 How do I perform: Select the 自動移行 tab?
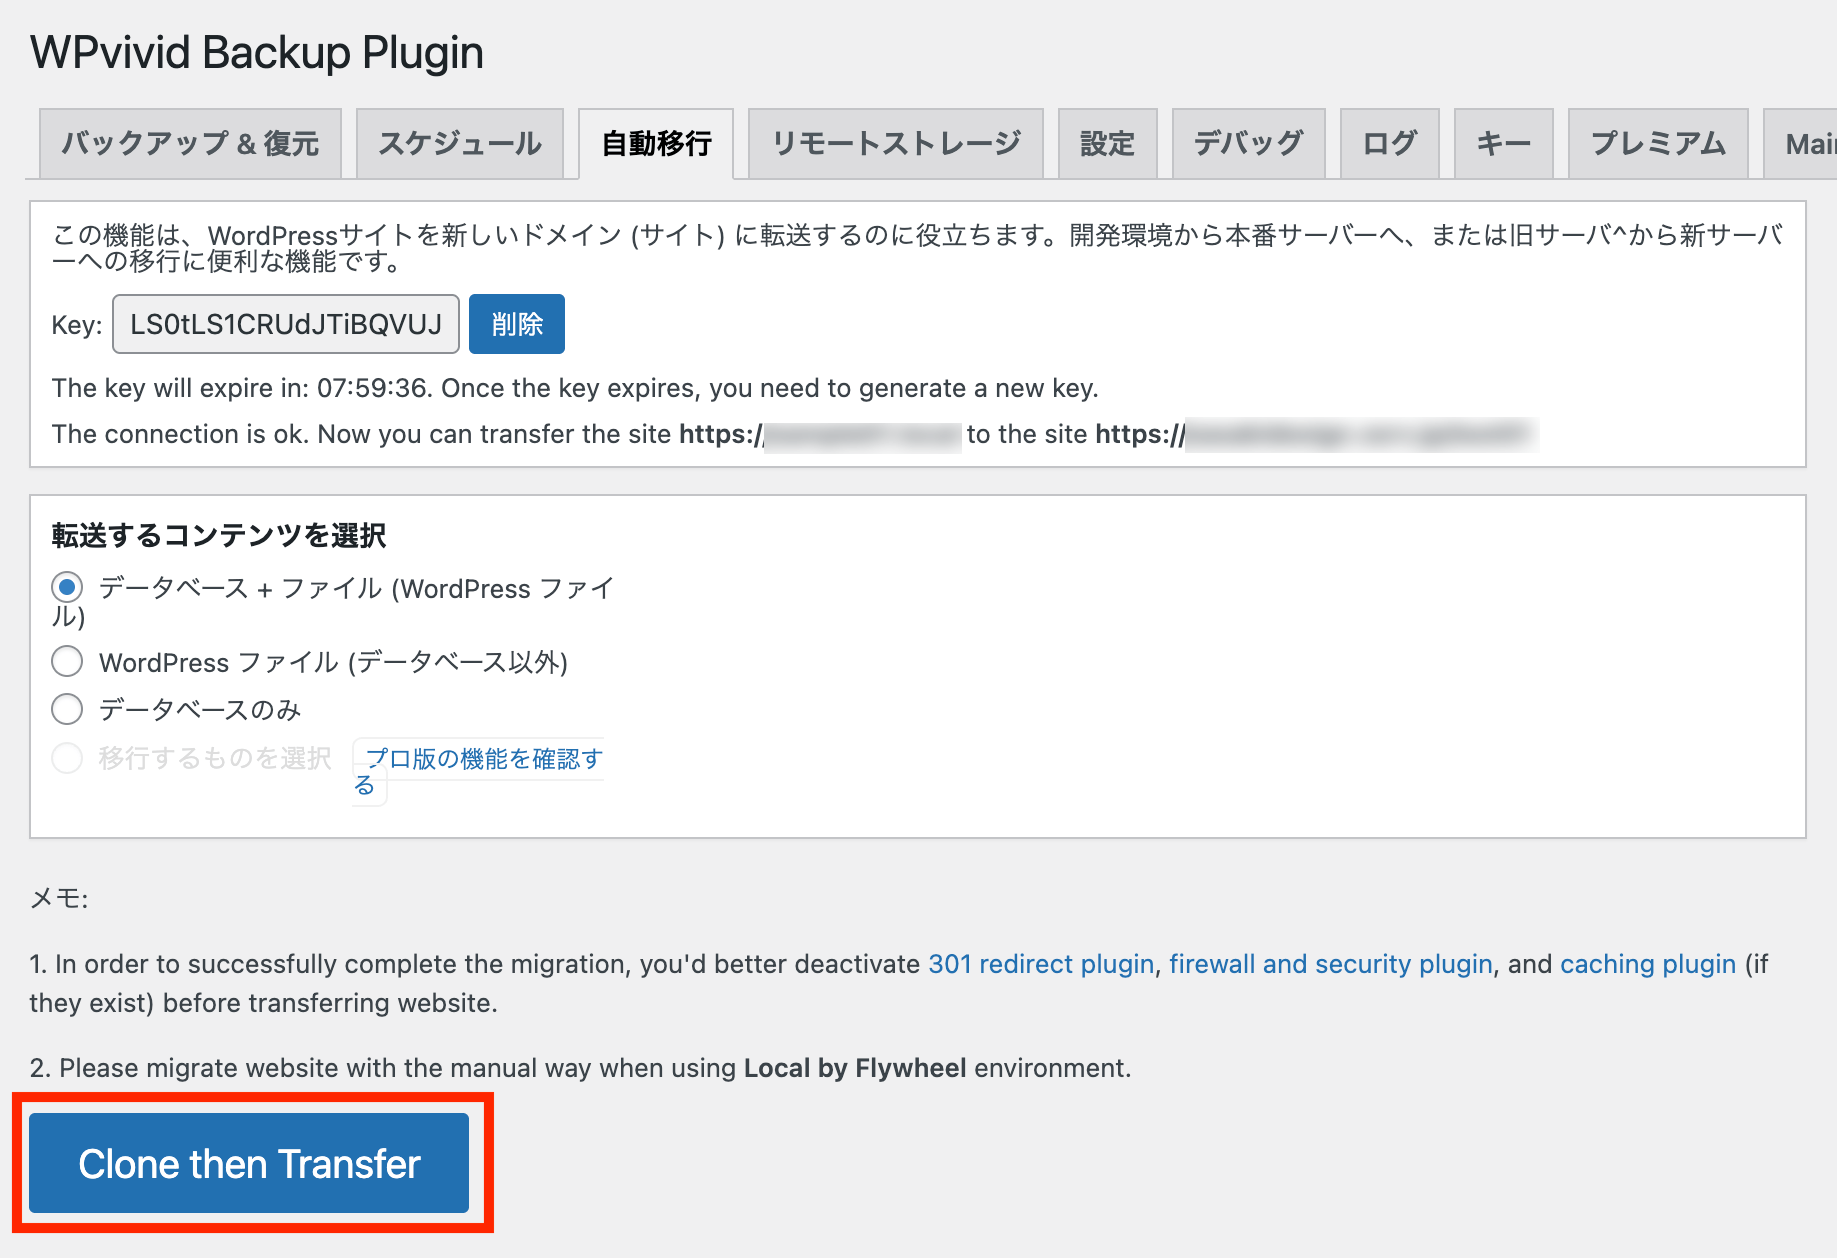[x=656, y=144]
